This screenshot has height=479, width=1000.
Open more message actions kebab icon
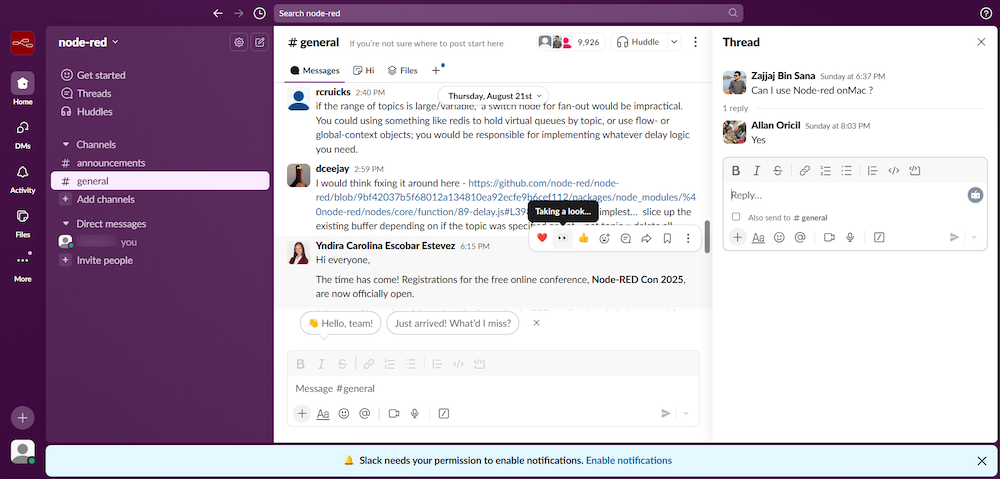point(688,238)
